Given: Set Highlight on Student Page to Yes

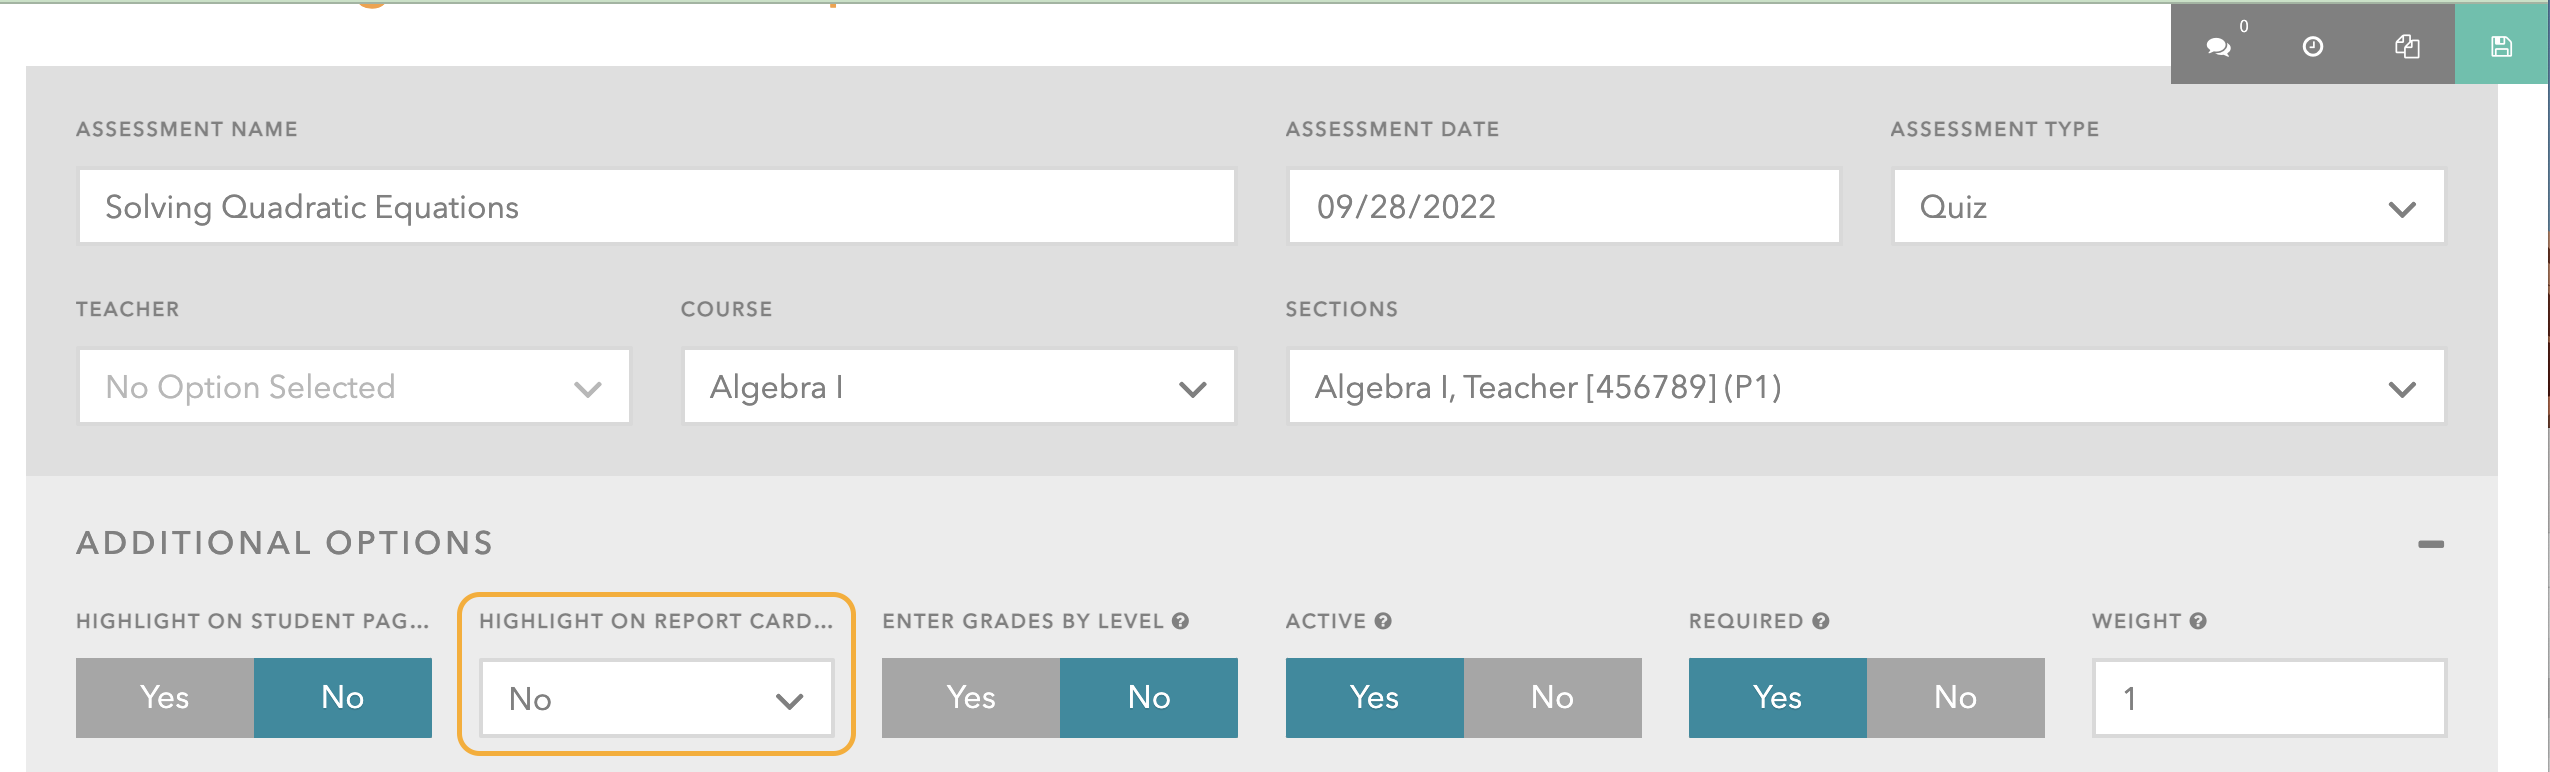Looking at the screenshot, I should click(165, 698).
